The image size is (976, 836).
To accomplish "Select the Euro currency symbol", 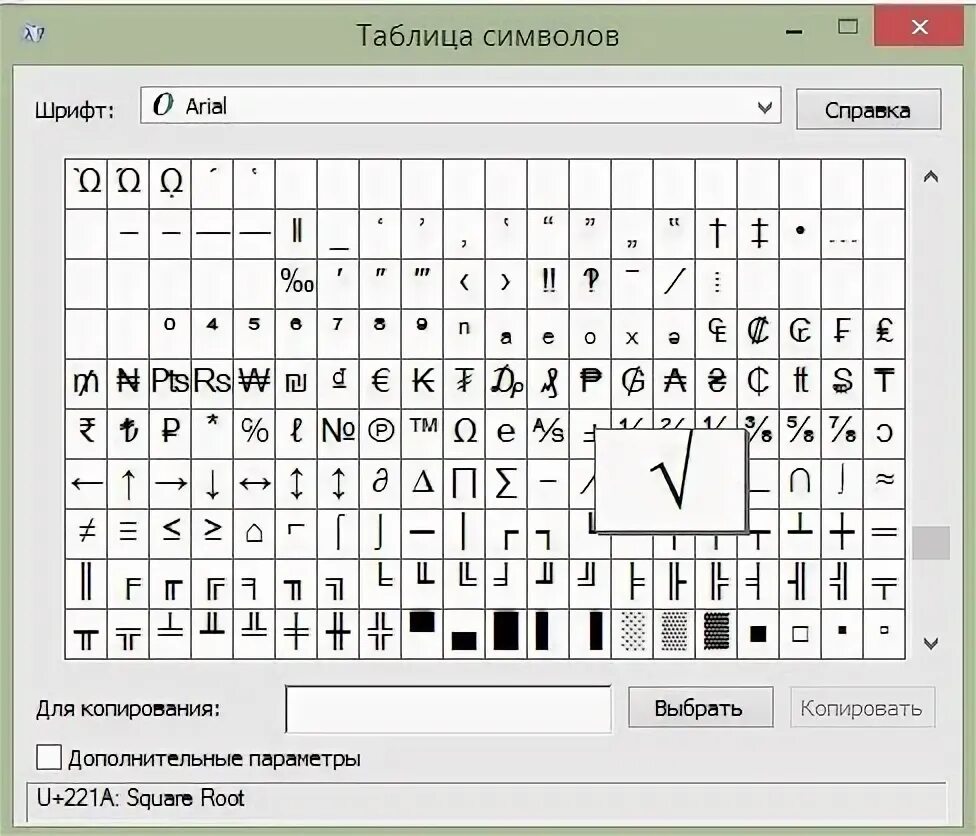I will (380, 381).
